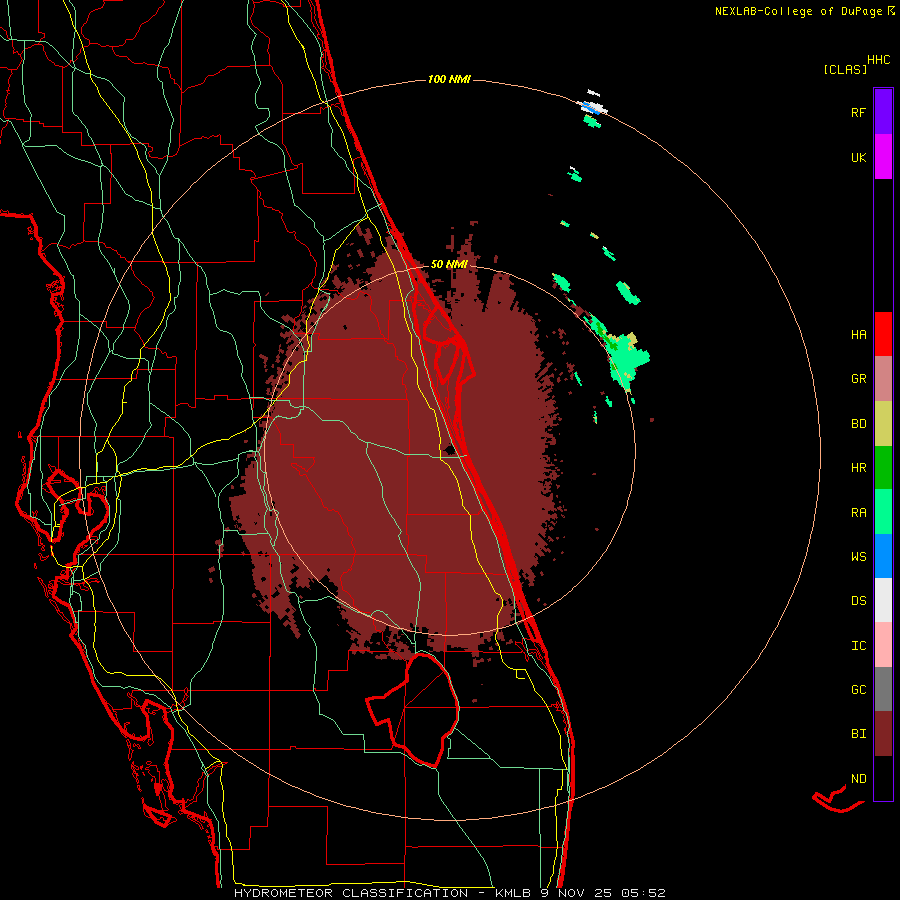Click the HA red legend swatch
Image resolution: width=900 pixels, height=900 pixels.
pyautogui.click(x=883, y=334)
